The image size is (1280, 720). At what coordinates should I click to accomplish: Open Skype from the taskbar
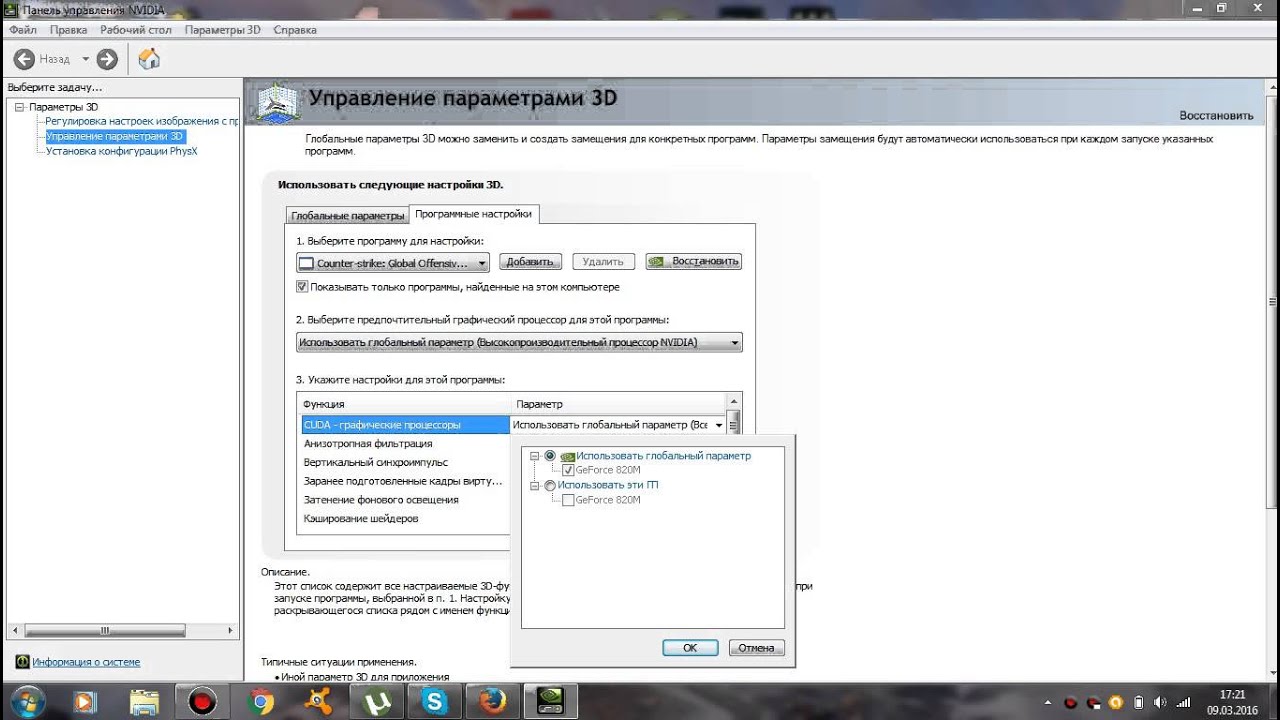[436, 702]
